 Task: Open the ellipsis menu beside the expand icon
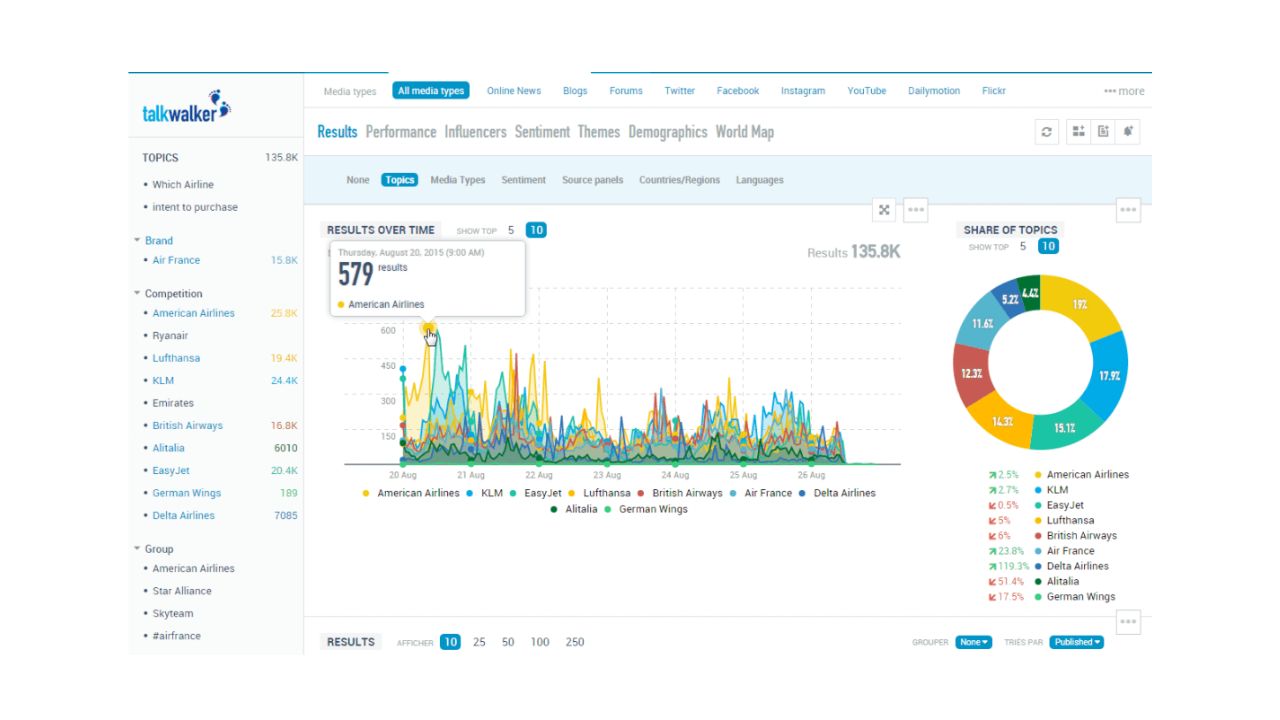click(915, 210)
